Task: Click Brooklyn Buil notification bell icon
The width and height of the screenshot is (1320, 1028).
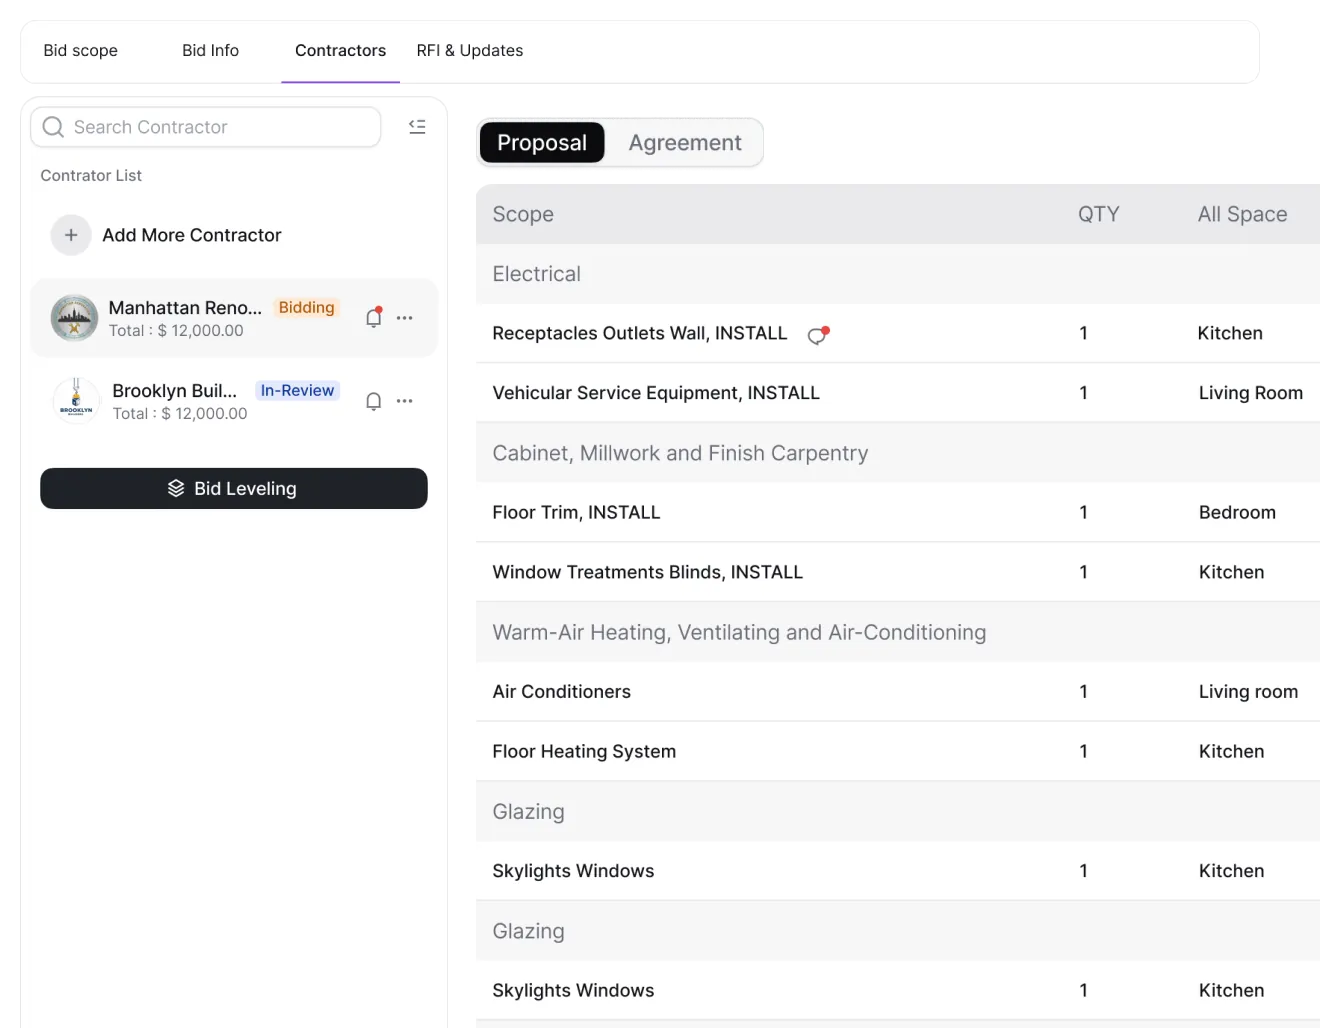Action: pyautogui.click(x=374, y=401)
